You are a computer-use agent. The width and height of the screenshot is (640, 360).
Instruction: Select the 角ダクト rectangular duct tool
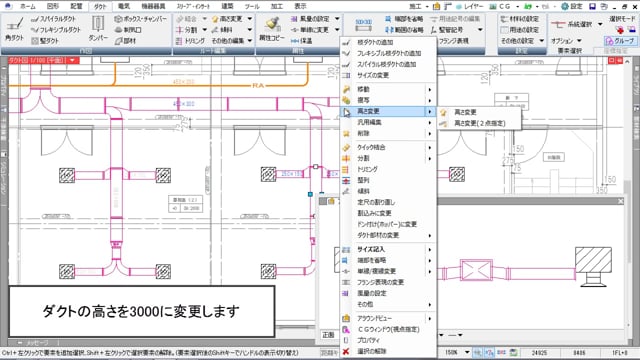click(14, 29)
